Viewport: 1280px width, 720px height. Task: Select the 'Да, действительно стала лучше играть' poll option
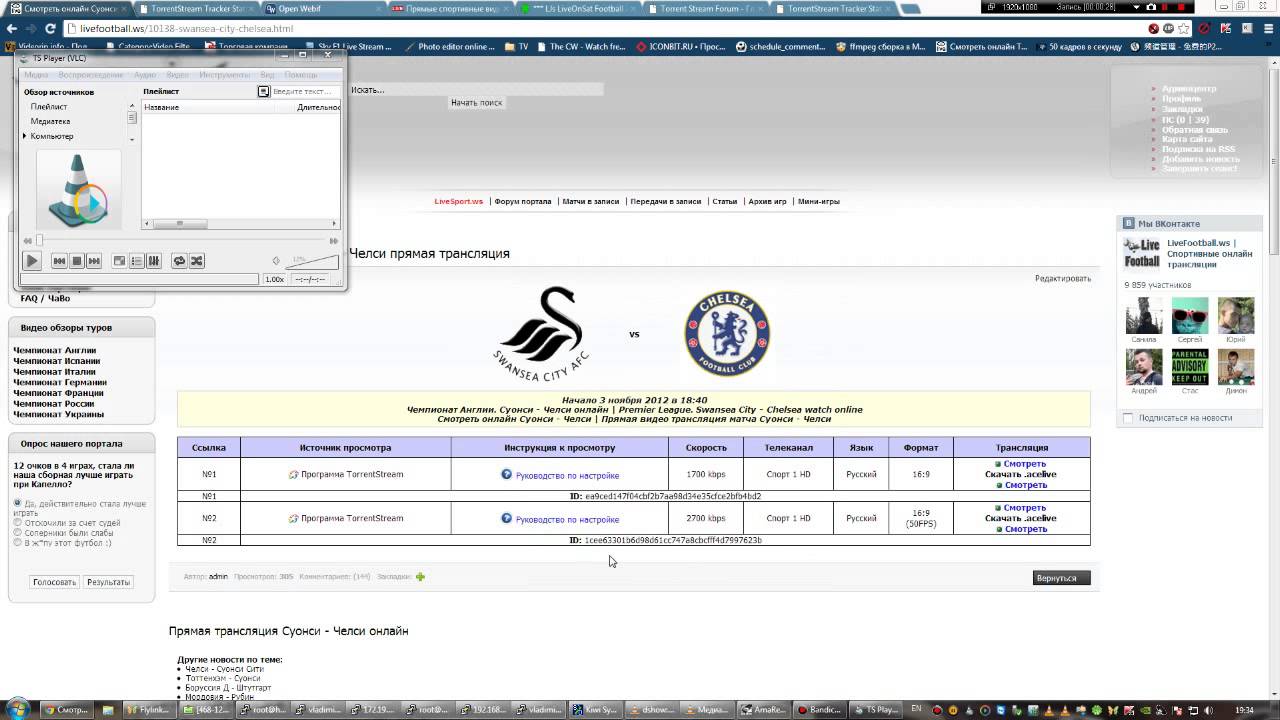click(x=17, y=502)
